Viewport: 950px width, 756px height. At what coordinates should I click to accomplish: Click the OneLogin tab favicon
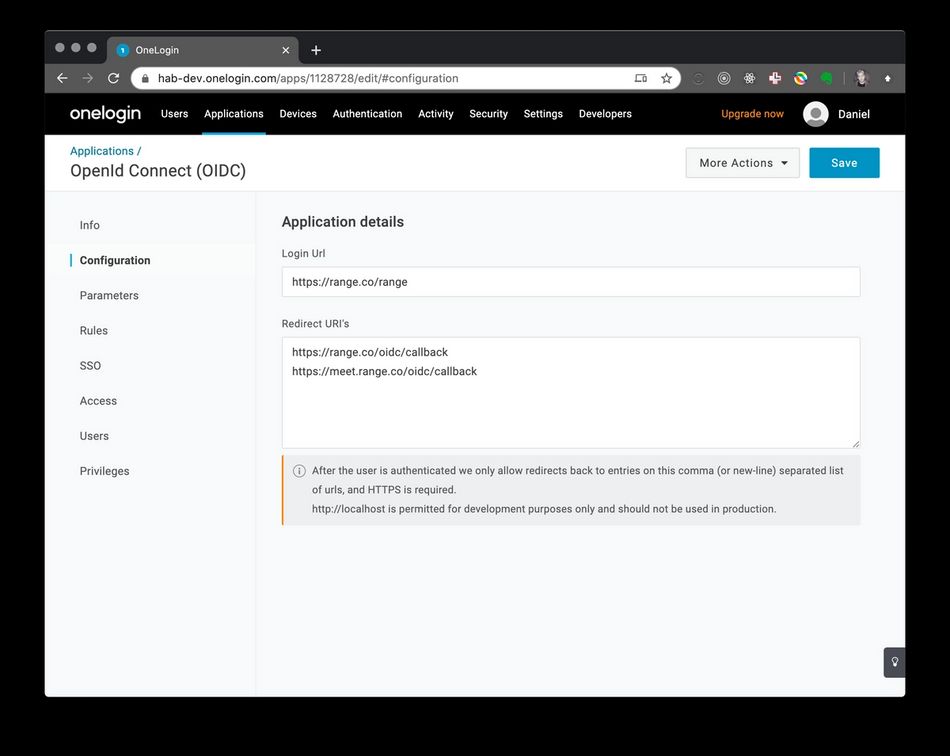coord(123,50)
